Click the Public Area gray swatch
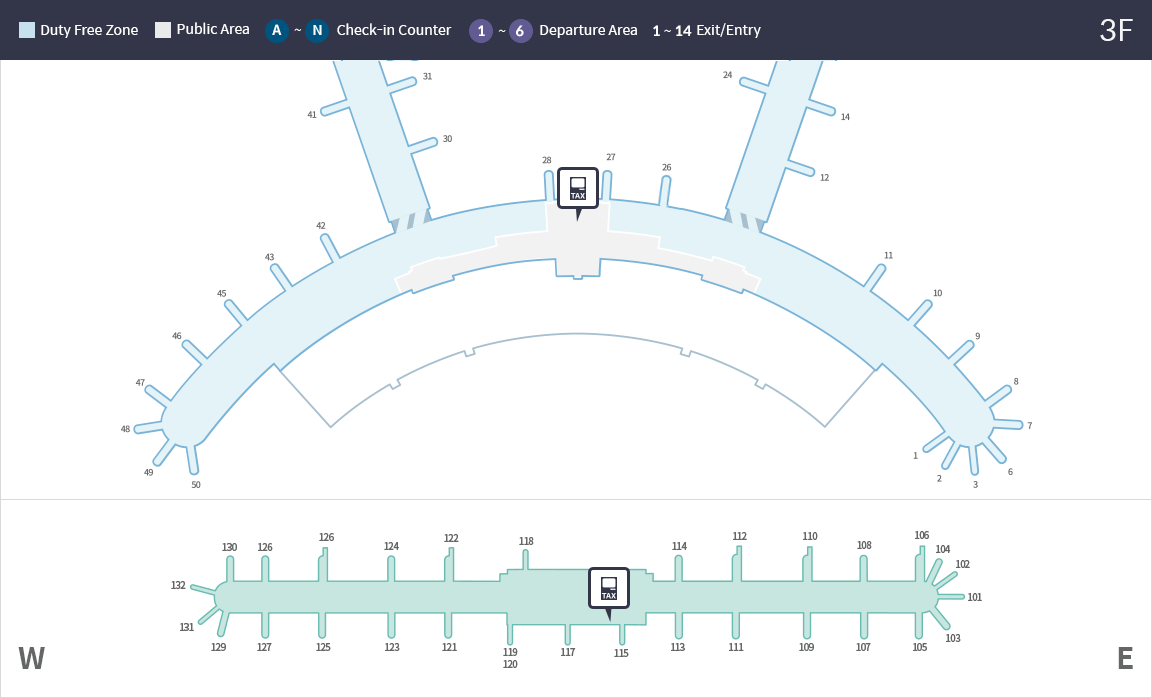 163,30
